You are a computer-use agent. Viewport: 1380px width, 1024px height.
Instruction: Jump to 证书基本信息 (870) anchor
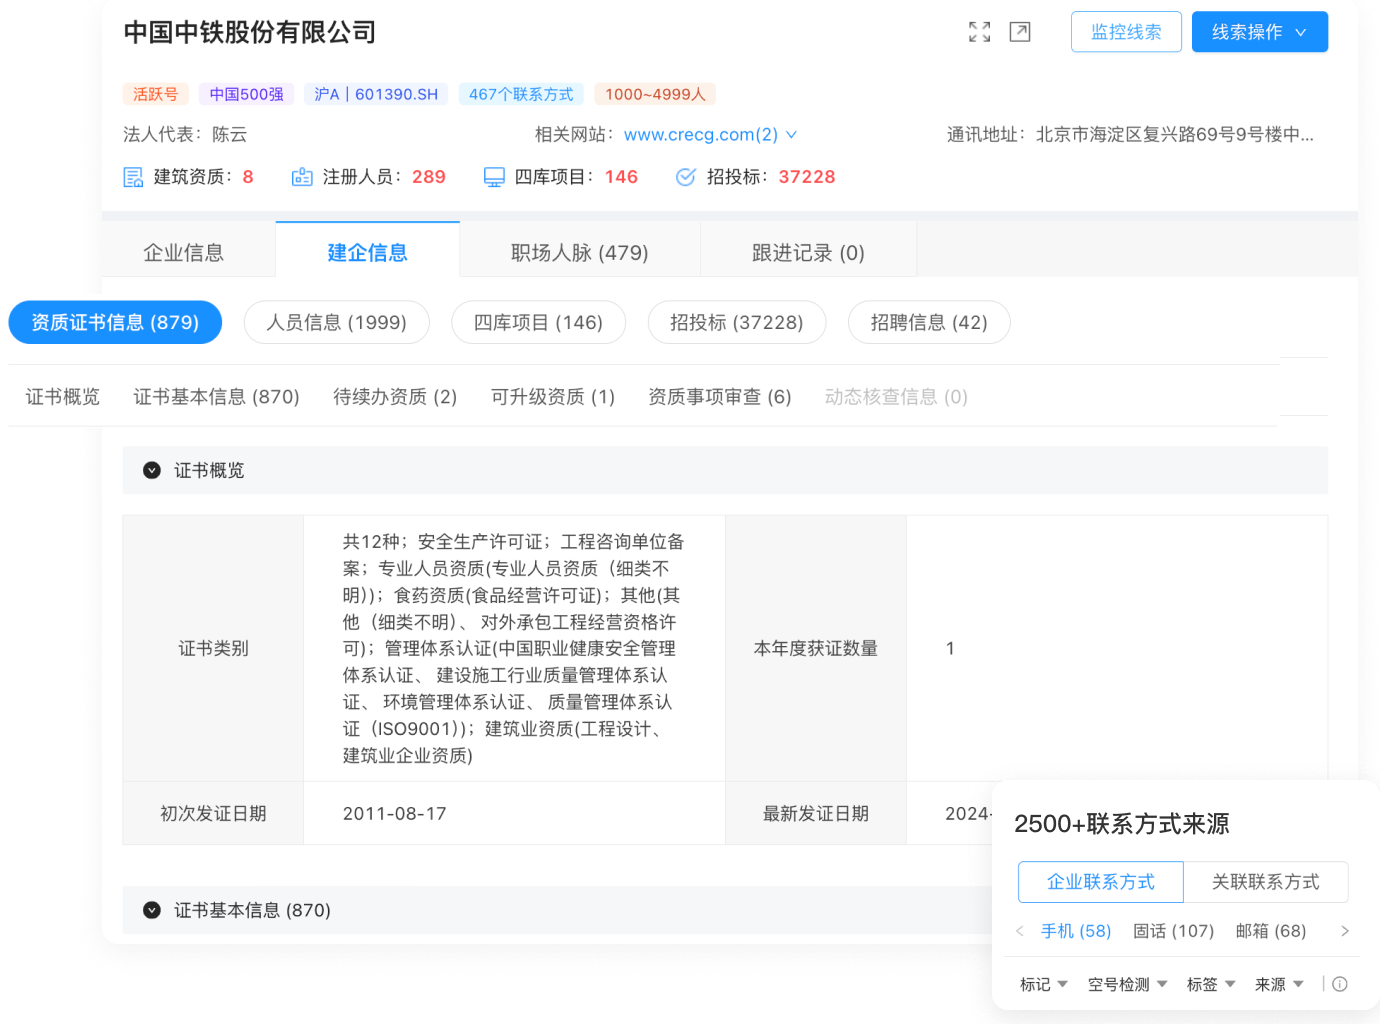[x=217, y=397]
